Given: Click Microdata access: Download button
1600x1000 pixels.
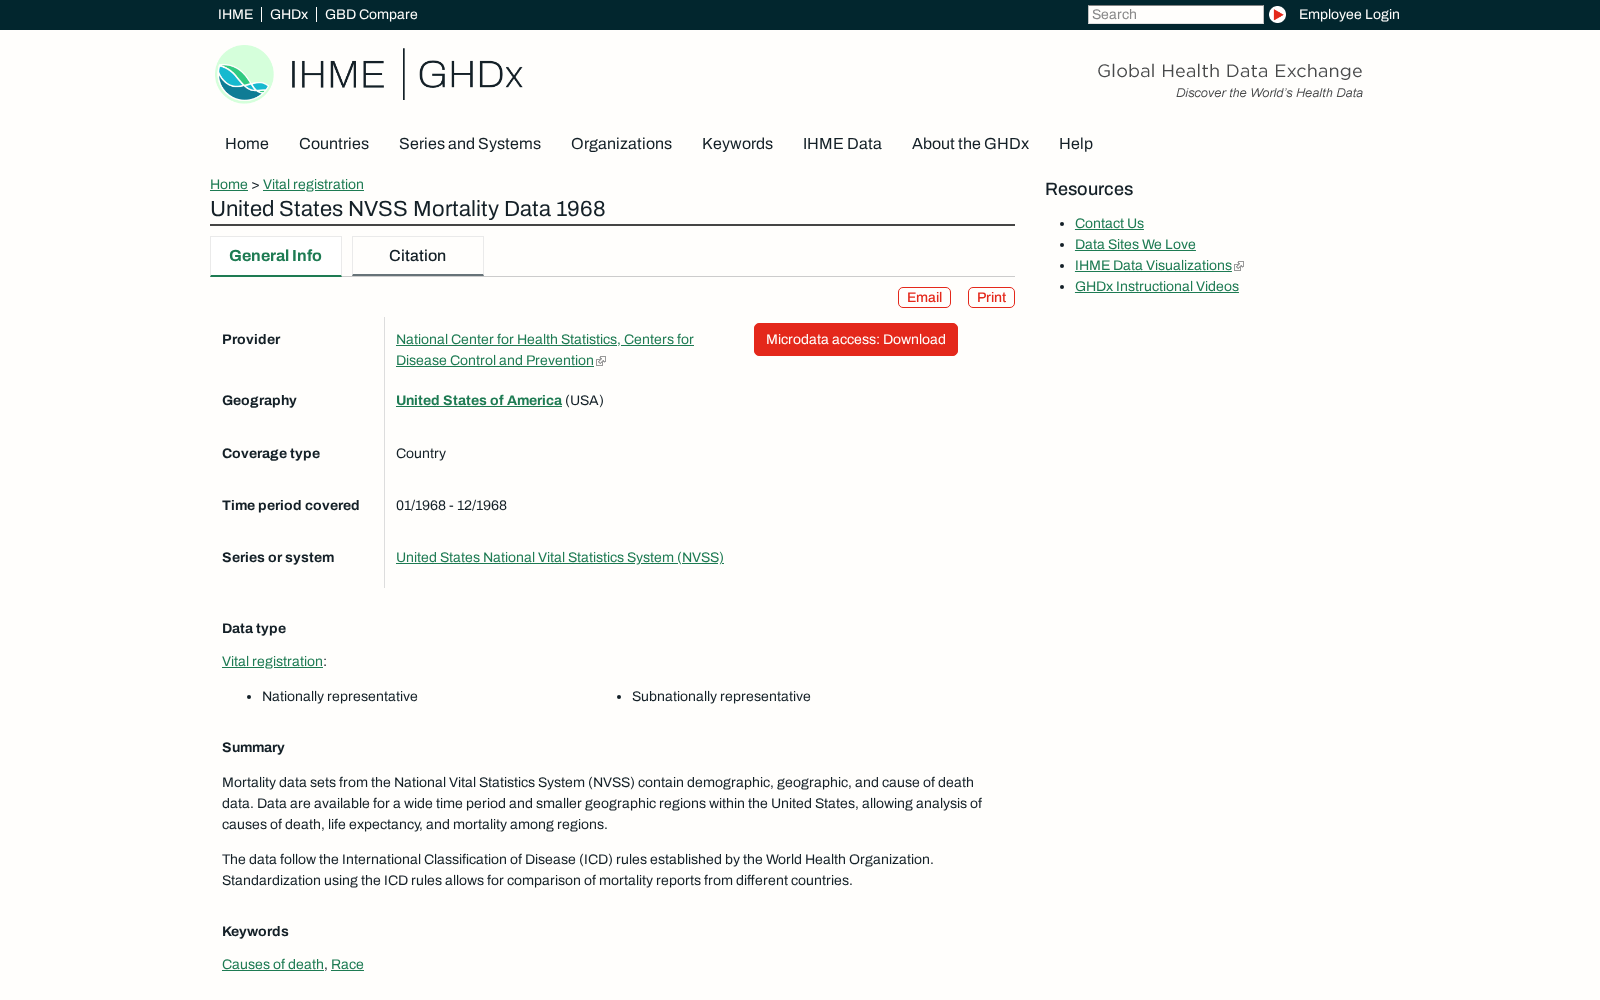Looking at the screenshot, I should (x=856, y=339).
